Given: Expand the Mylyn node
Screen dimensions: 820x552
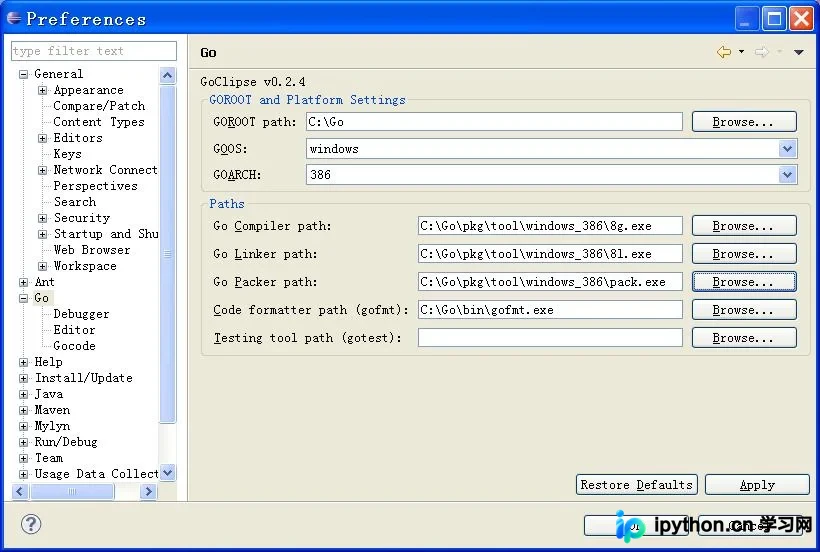Looking at the screenshot, I should pos(24,427).
